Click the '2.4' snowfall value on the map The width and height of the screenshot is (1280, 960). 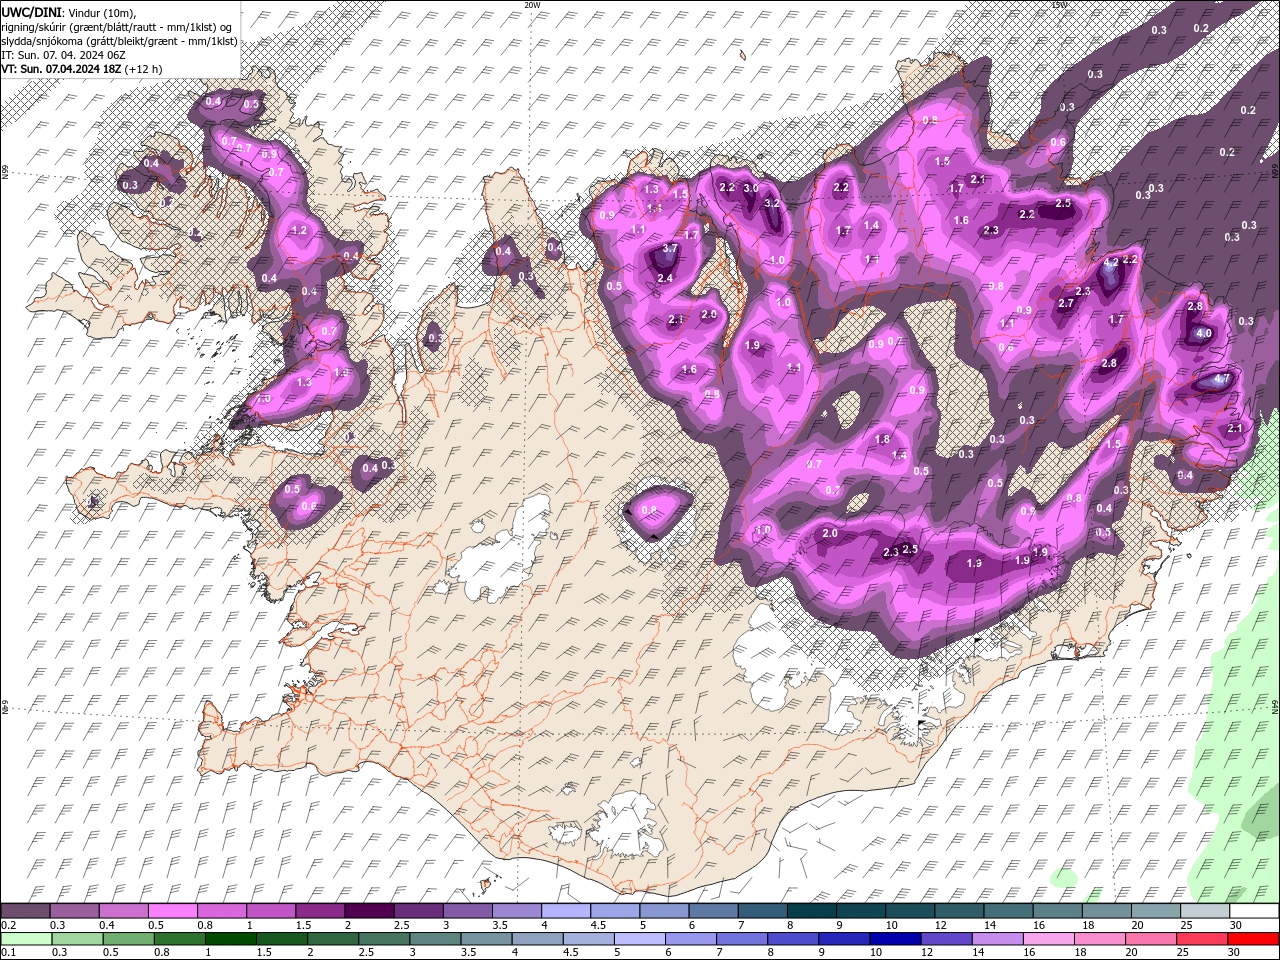coord(665,279)
